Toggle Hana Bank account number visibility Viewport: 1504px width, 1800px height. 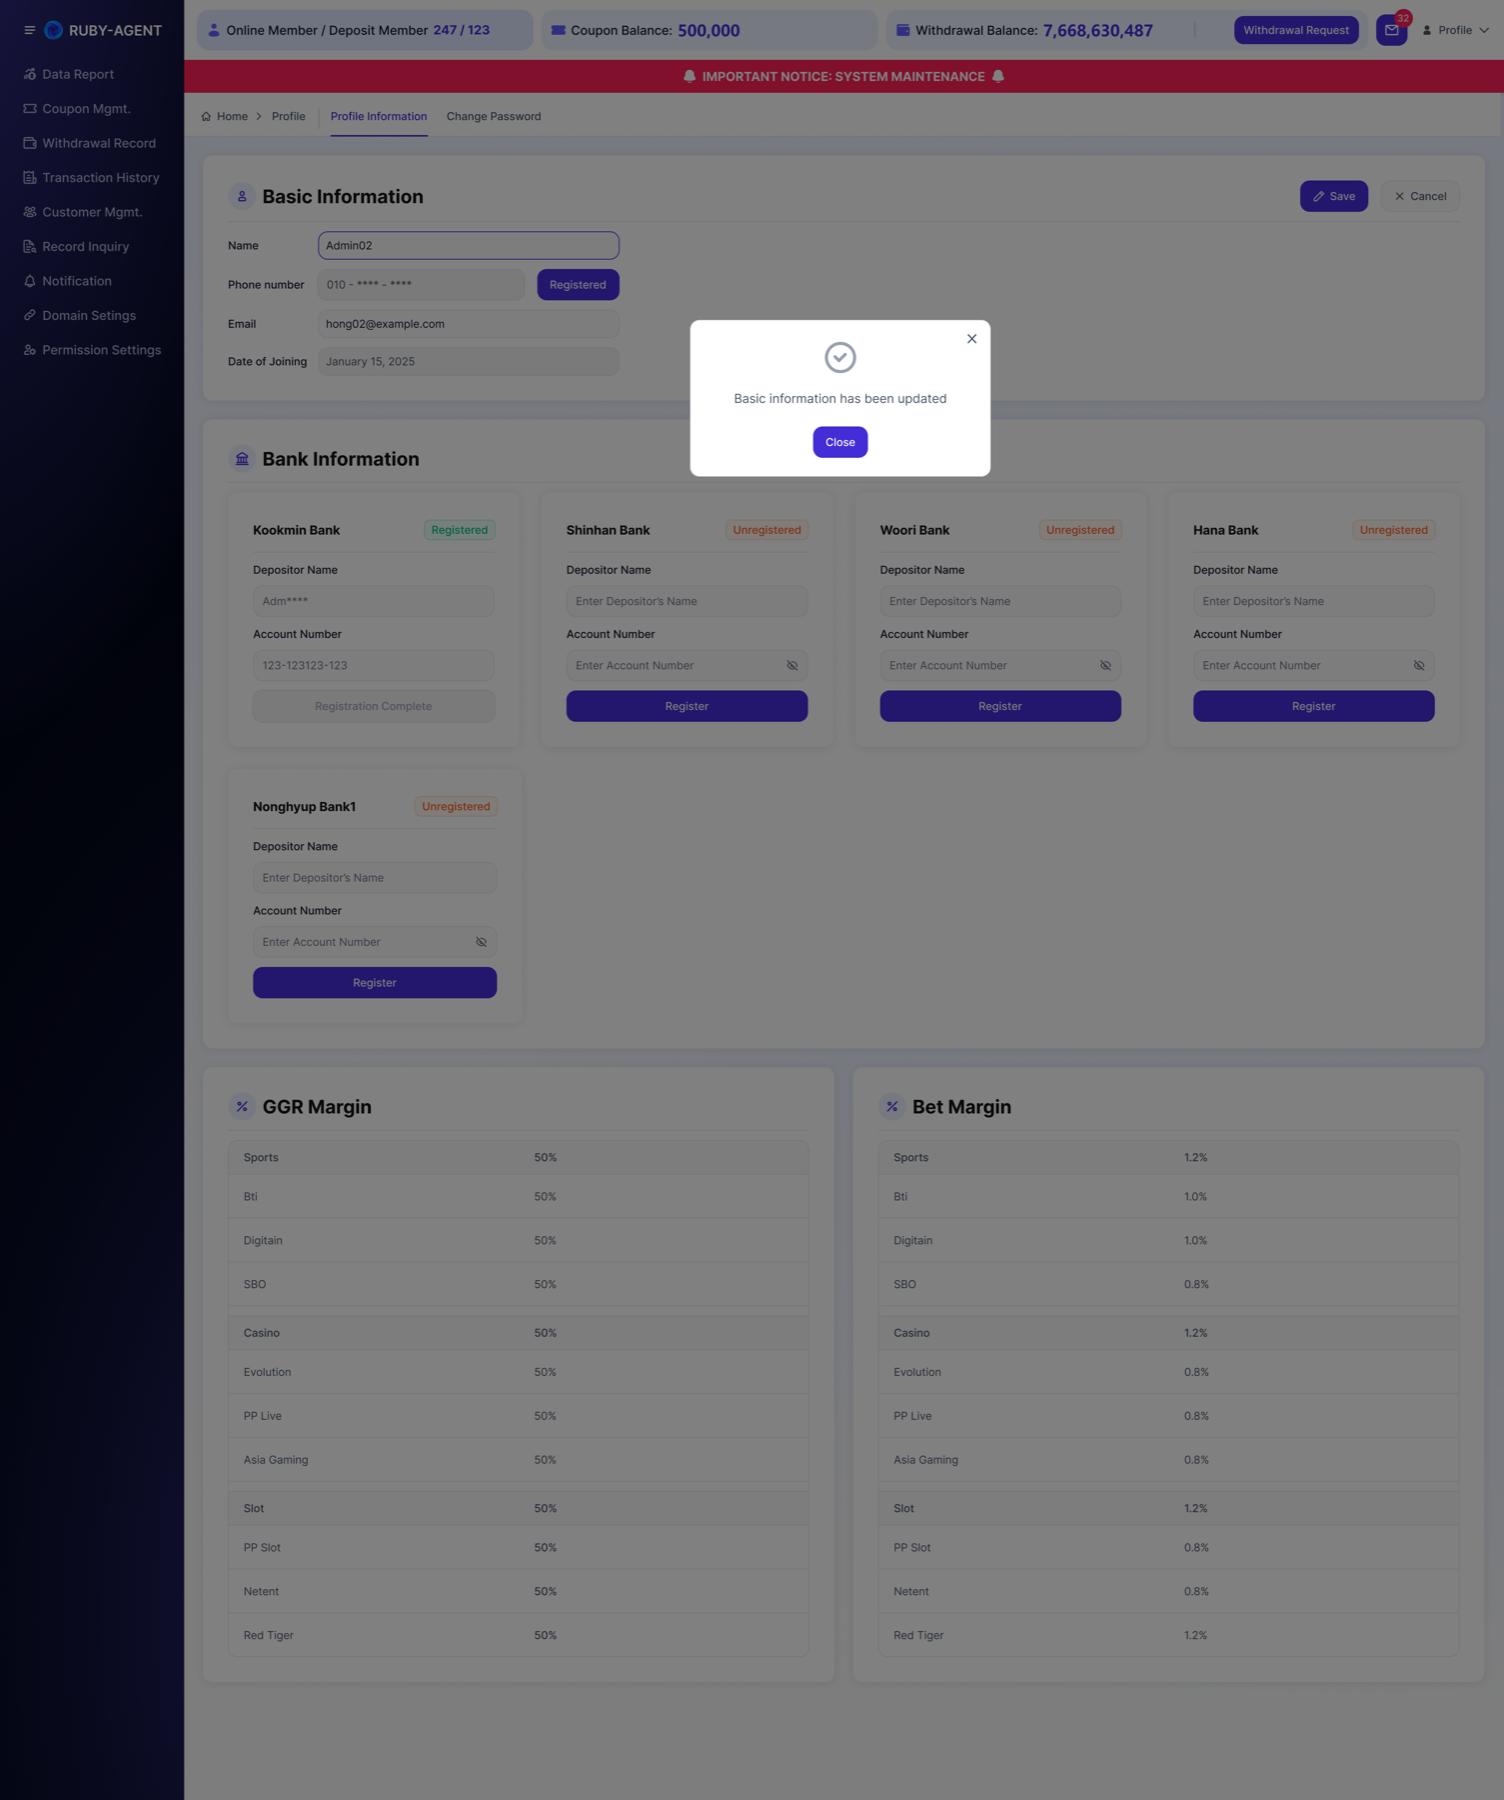coord(1419,666)
